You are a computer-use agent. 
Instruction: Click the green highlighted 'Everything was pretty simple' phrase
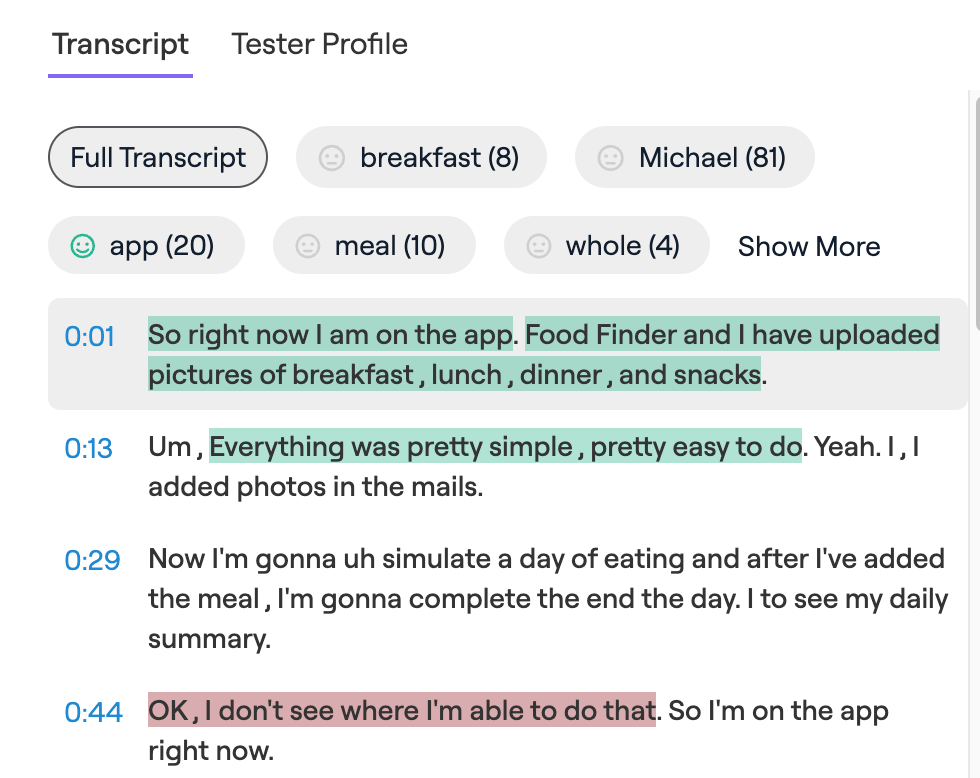[505, 446]
